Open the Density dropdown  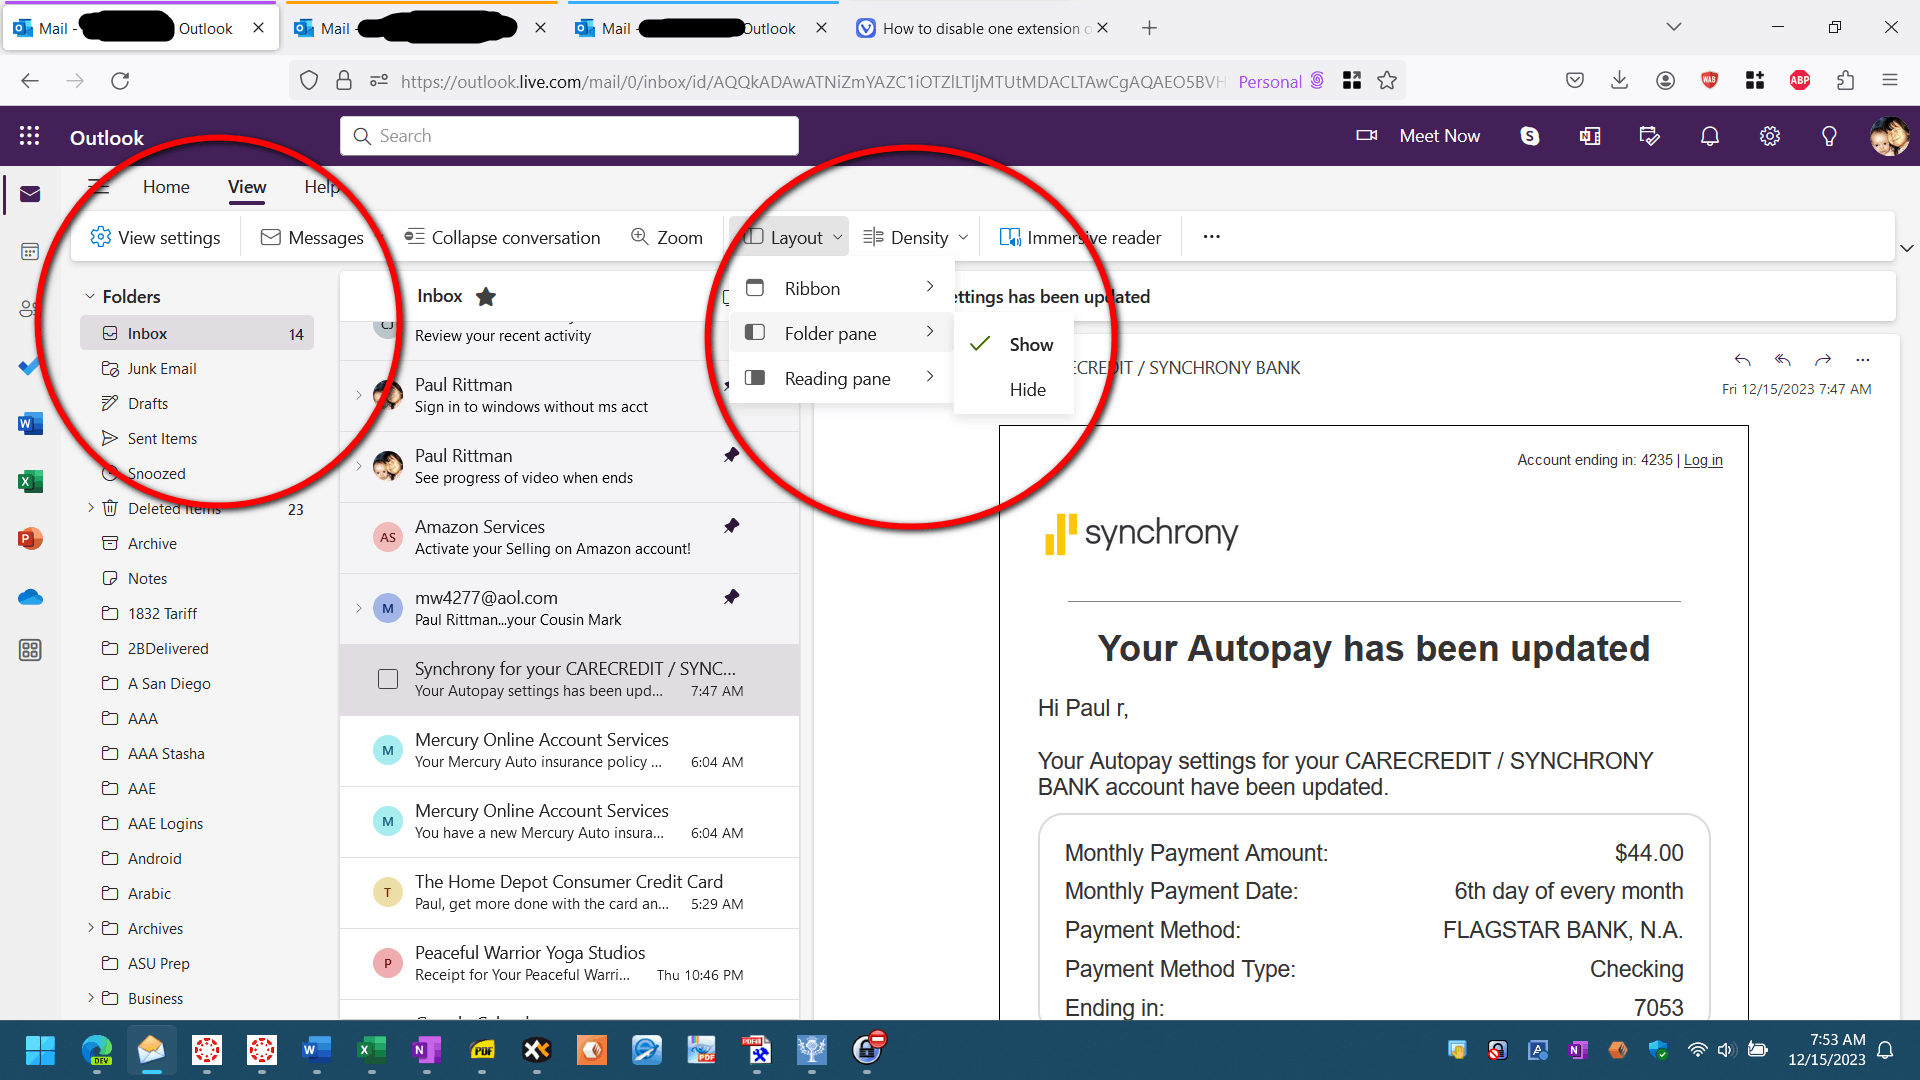pos(916,237)
